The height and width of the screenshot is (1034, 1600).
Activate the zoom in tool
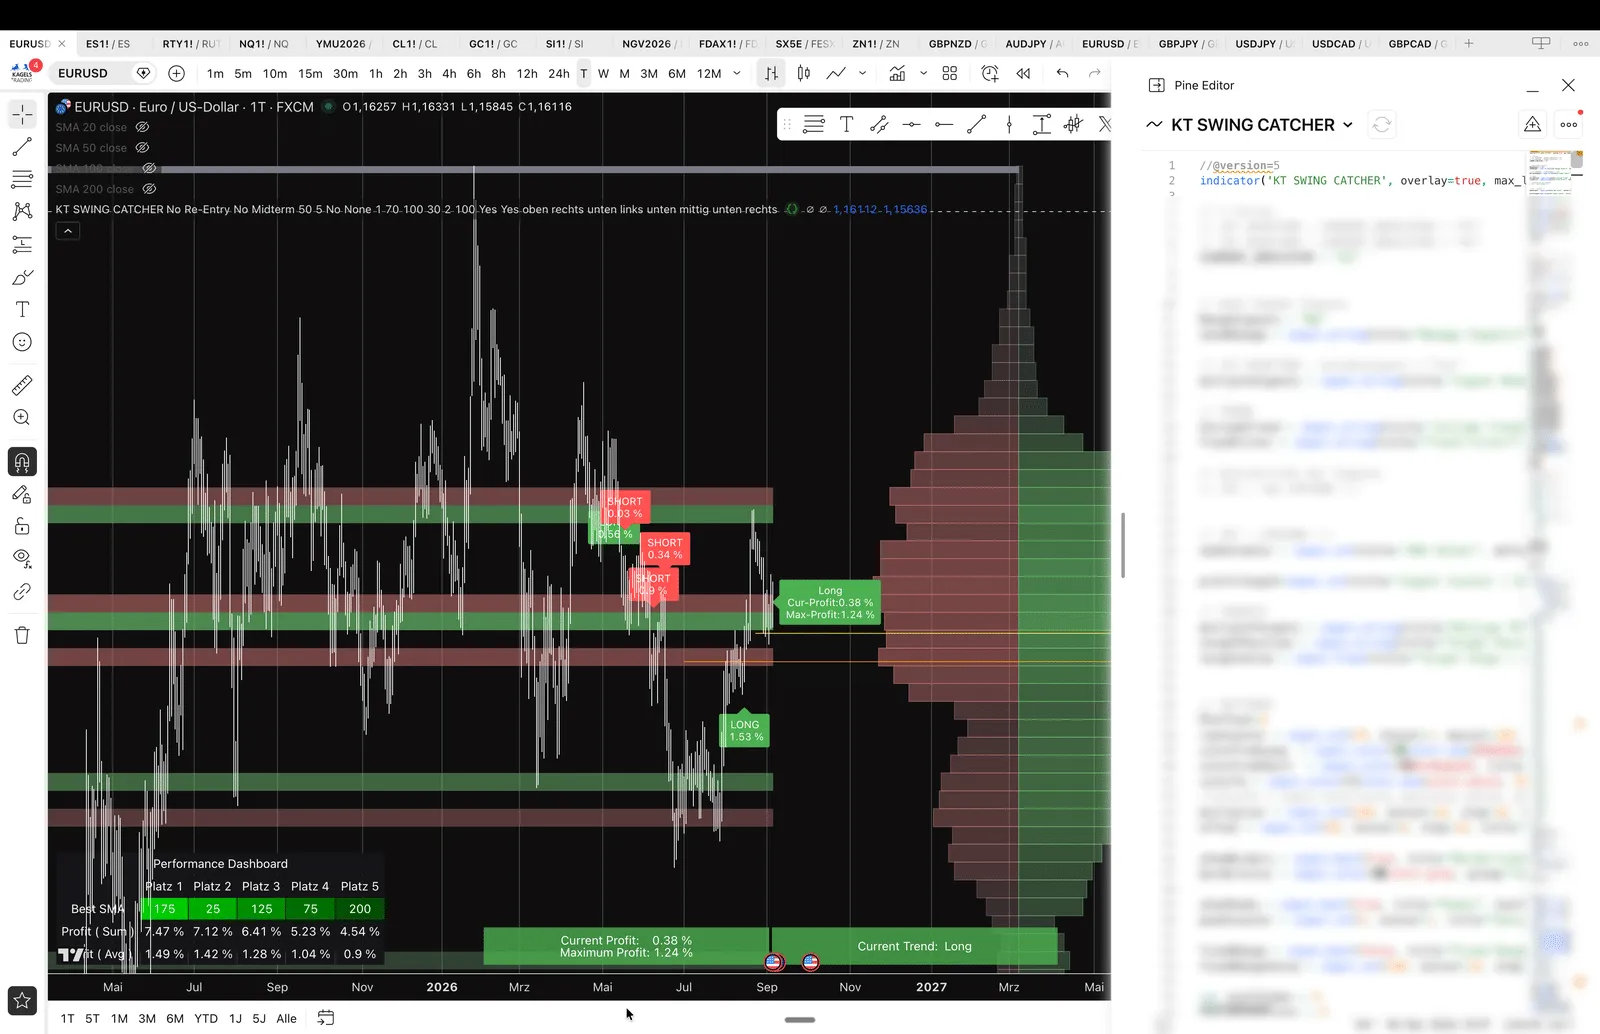[22, 418]
